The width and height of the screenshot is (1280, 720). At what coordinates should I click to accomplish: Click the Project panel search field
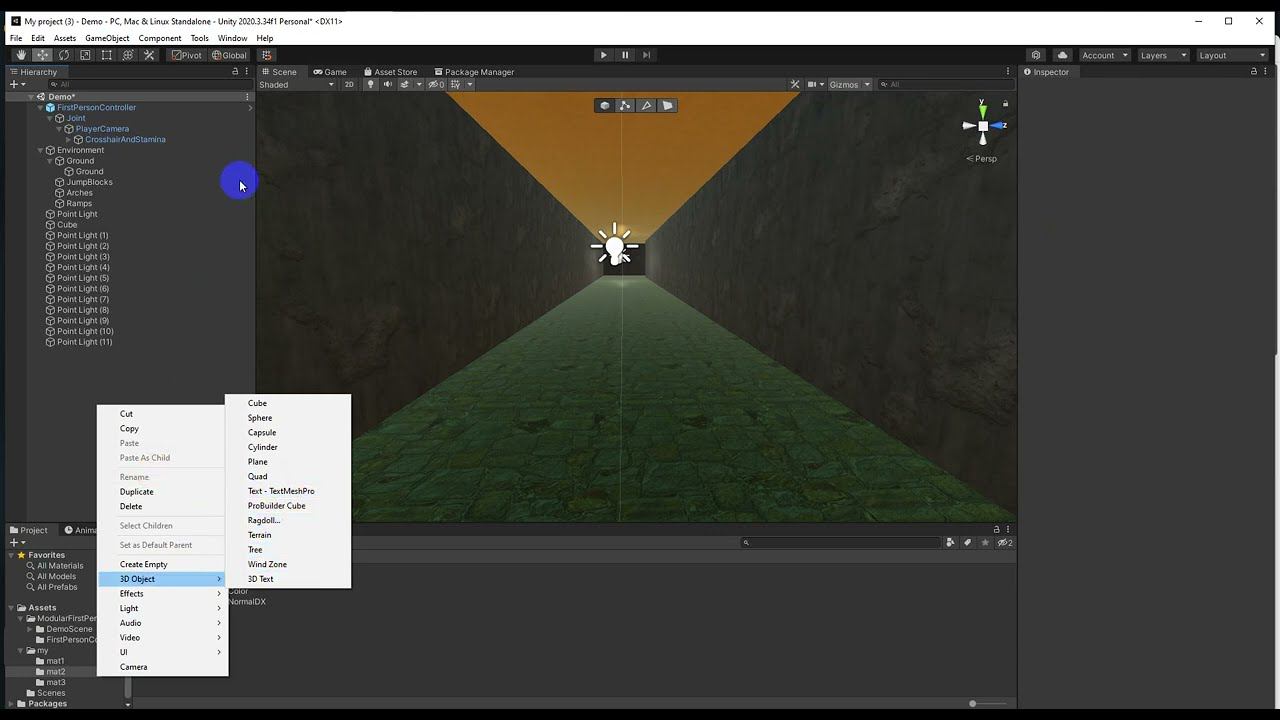click(x=842, y=543)
